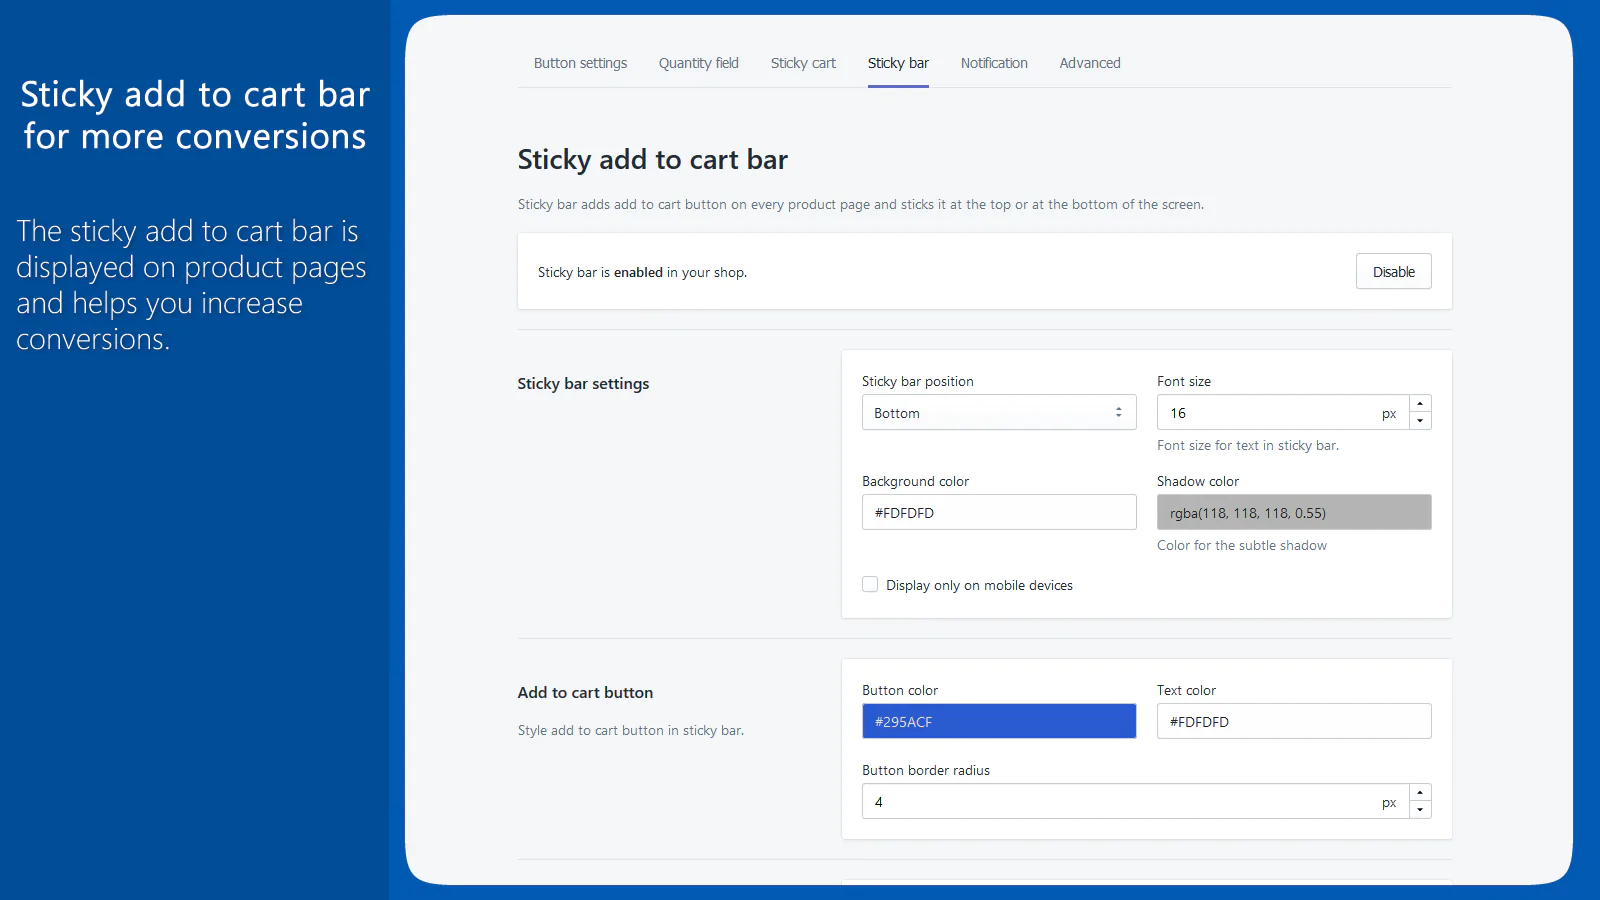The height and width of the screenshot is (900, 1600).
Task: Click the Add to cart button section label
Action: 585,693
